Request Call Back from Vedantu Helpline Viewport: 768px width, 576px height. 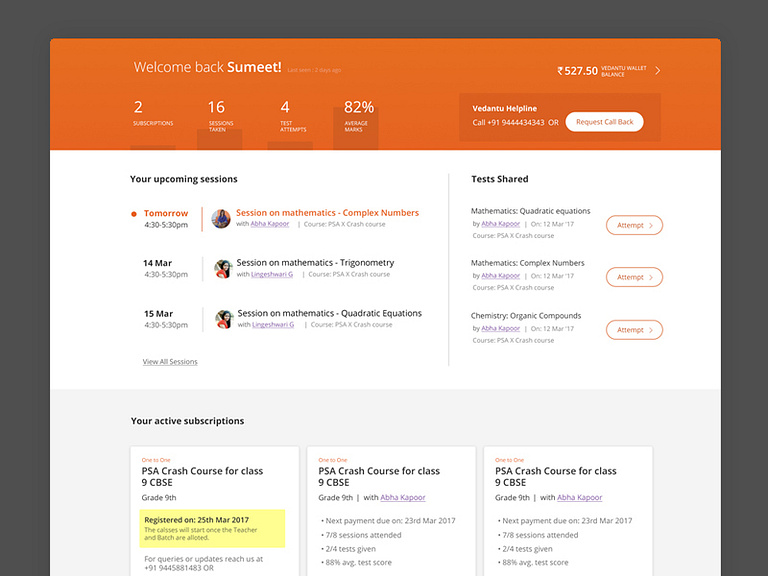pyautogui.click(x=604, y=122)
